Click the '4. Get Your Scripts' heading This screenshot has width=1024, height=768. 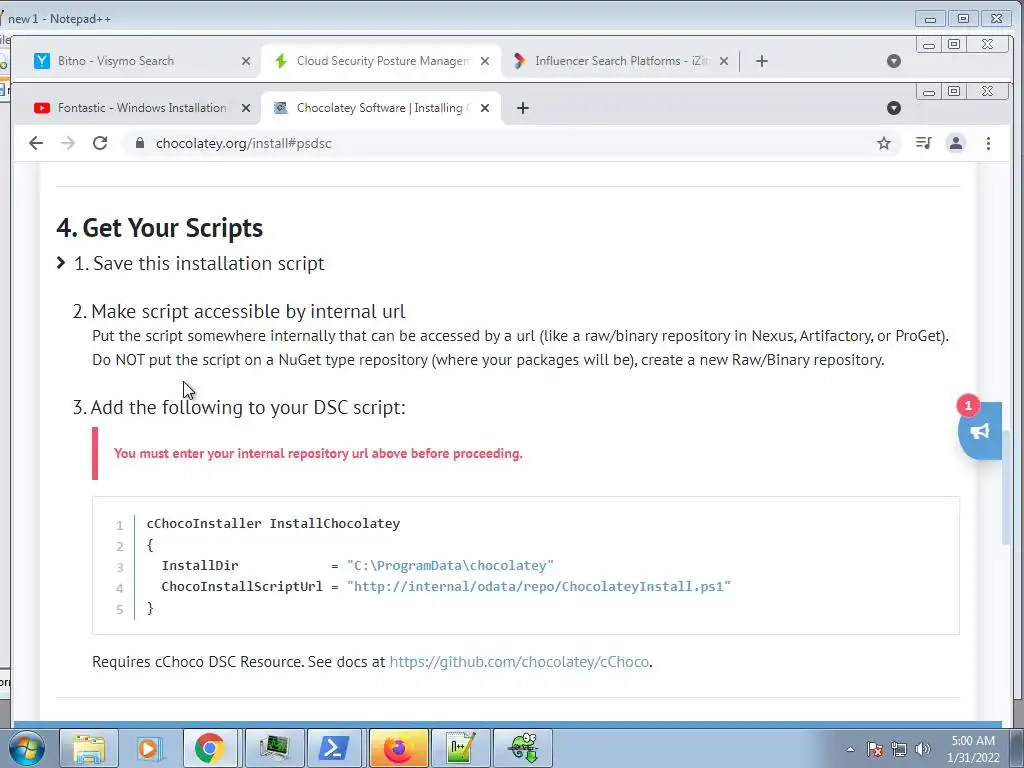tap(159, 228)
